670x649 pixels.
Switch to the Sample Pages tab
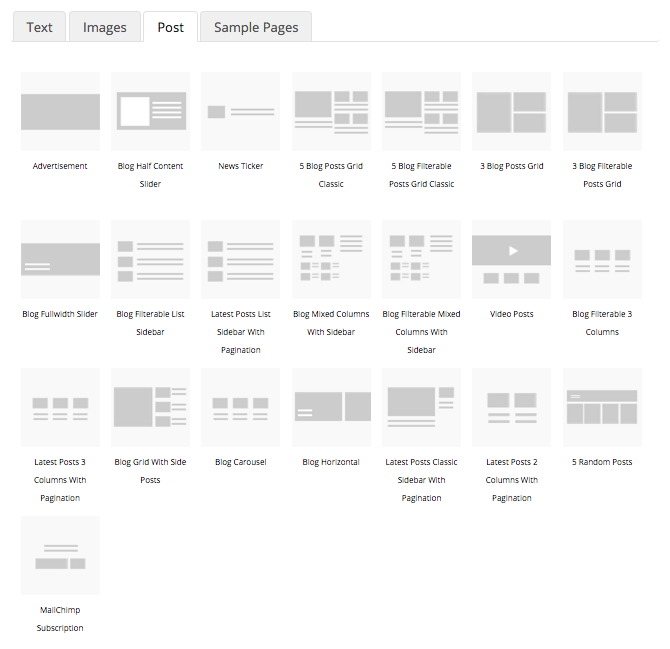point(256,27)
